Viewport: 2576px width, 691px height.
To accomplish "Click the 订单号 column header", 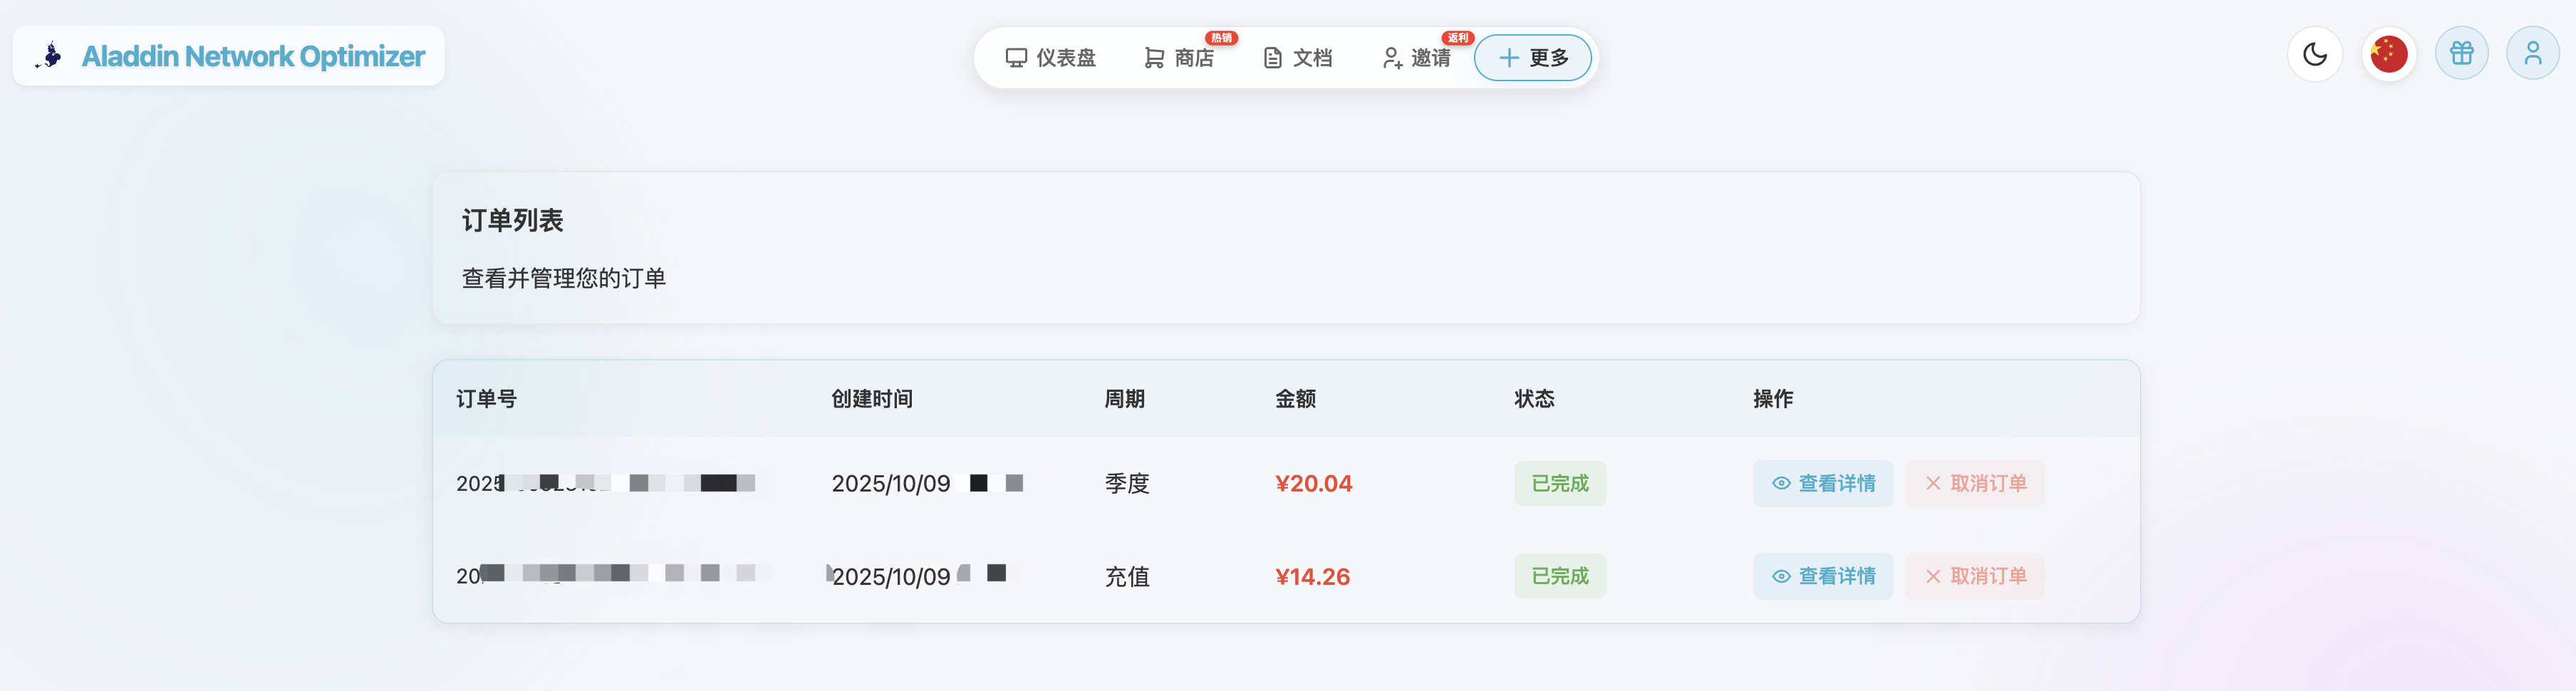I will click(x=486, y=399).
